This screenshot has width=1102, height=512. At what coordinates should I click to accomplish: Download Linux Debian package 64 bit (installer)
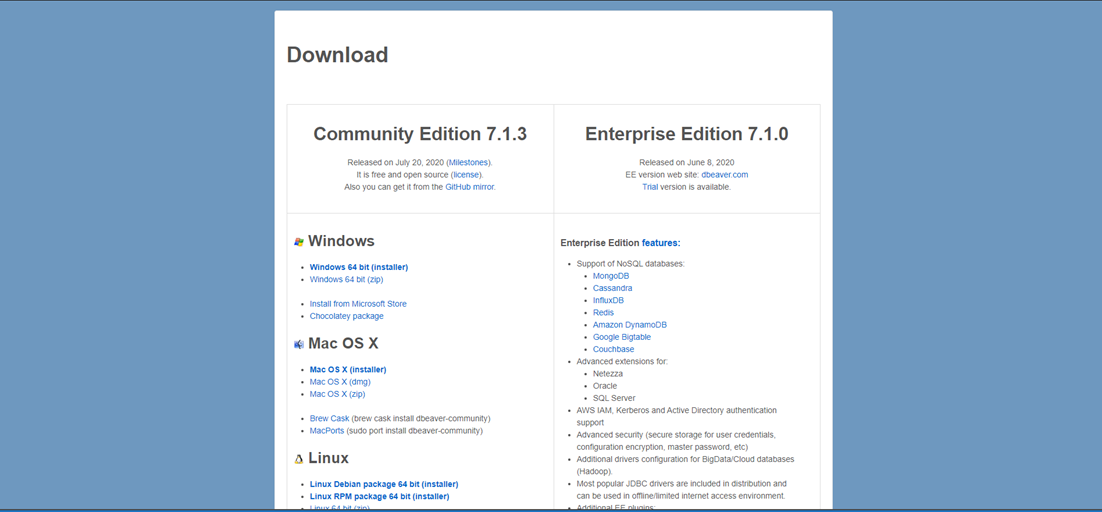(384, 484)
